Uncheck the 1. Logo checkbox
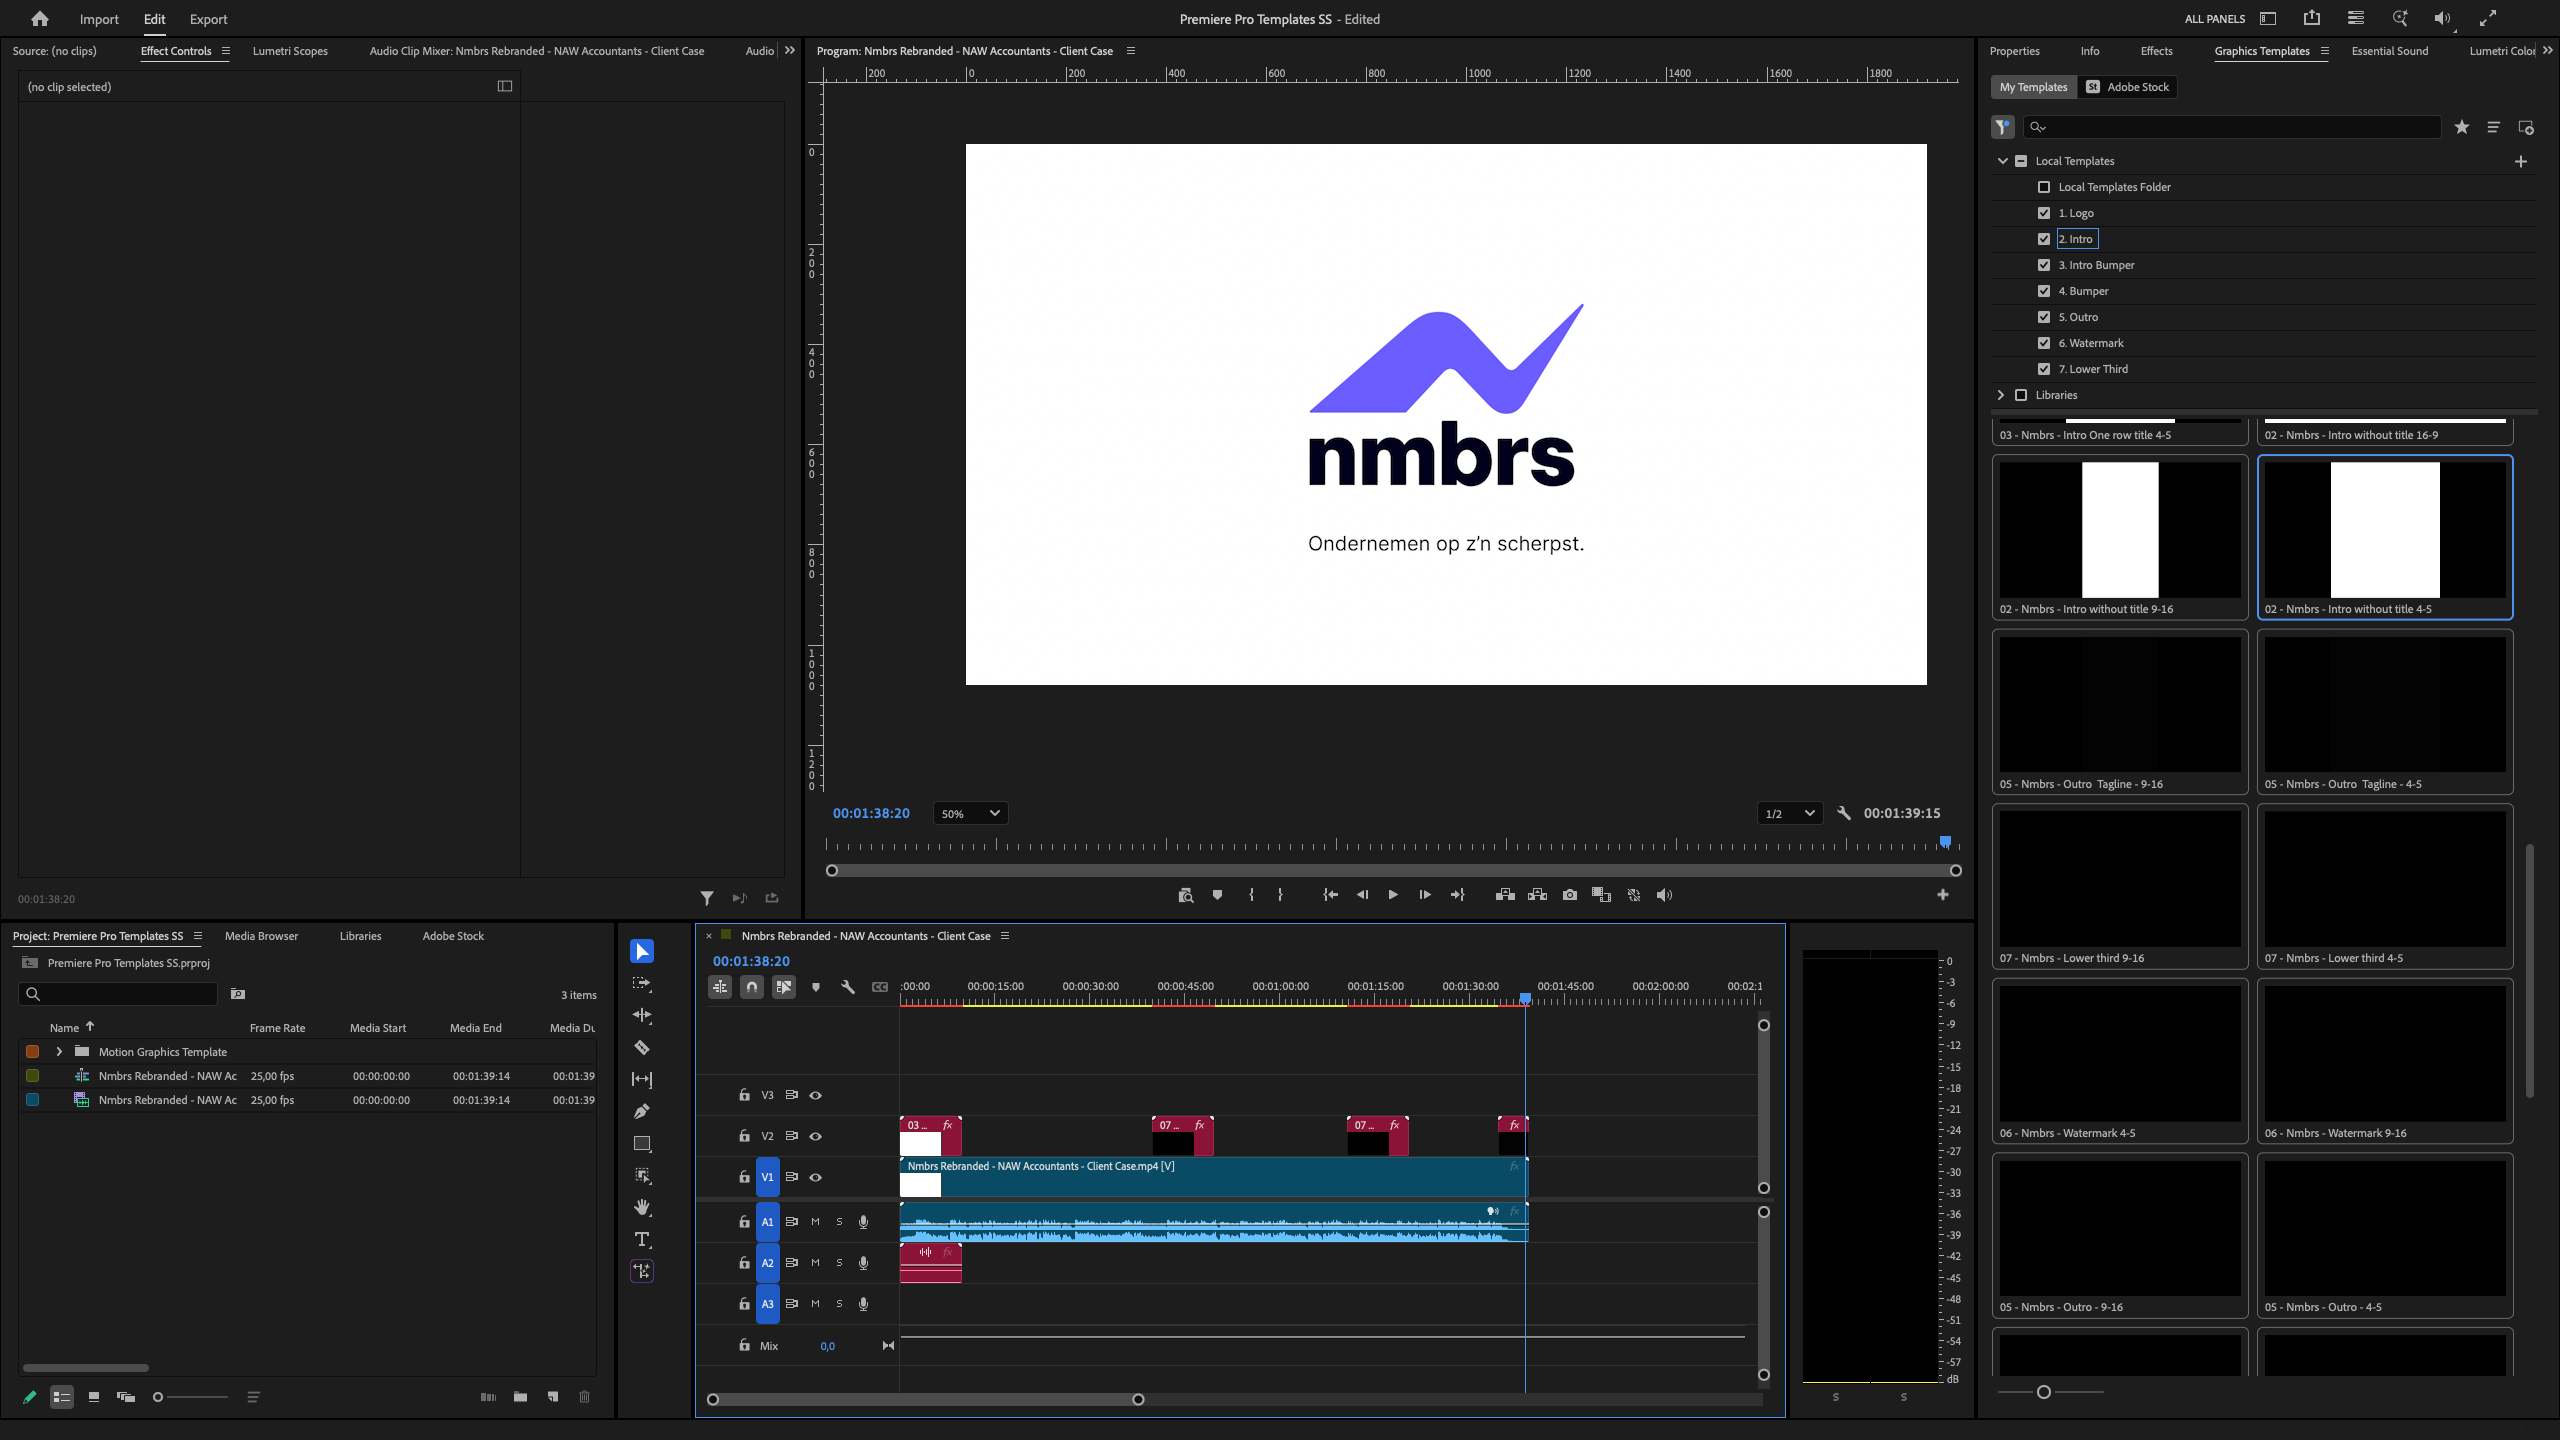2560x1440 pixels. (2044, 213)
